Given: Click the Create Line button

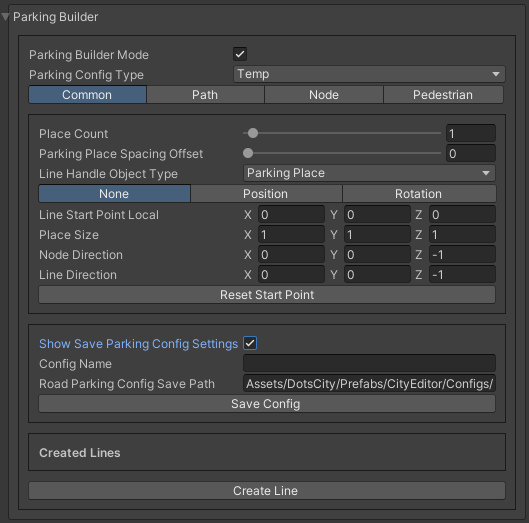Looking at the screenshot, I should (x=267, y=490).
